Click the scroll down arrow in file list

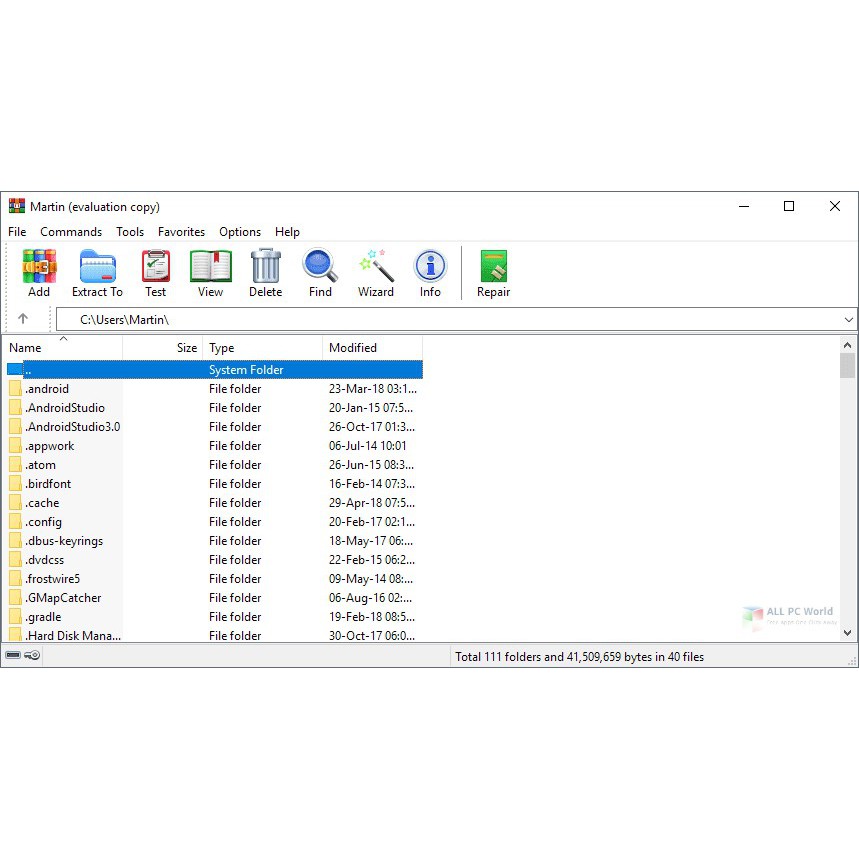coord(848,632)
